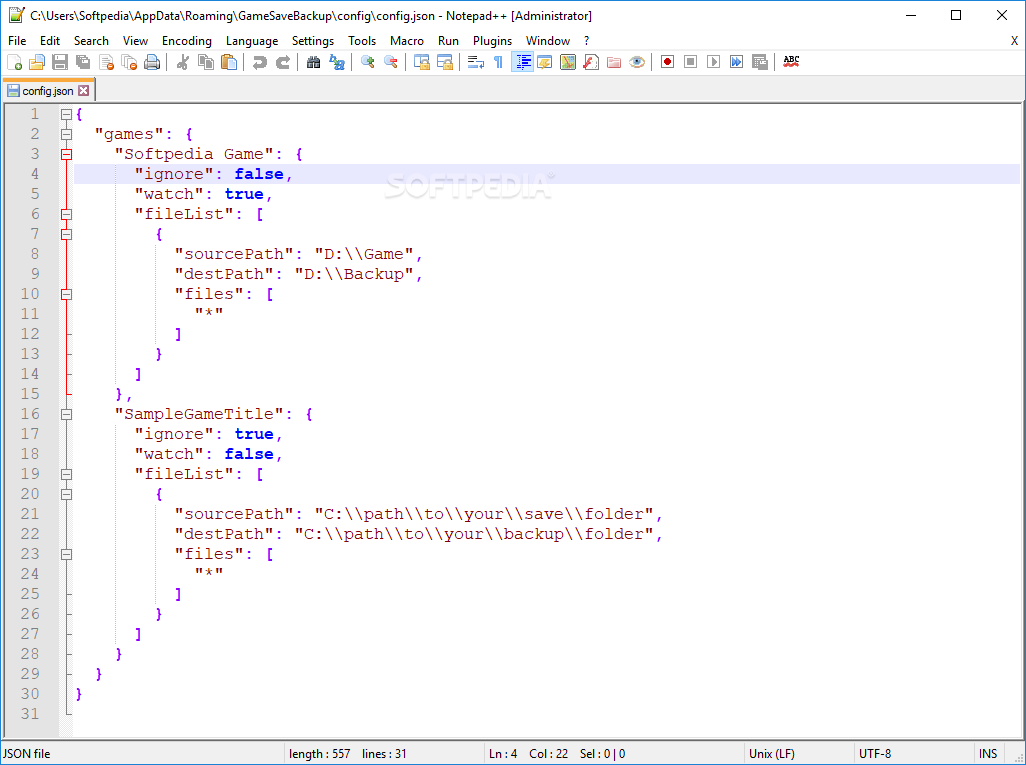Place the cursor on the "sourcePath": "D:\\Game" line

pos(299,255)
